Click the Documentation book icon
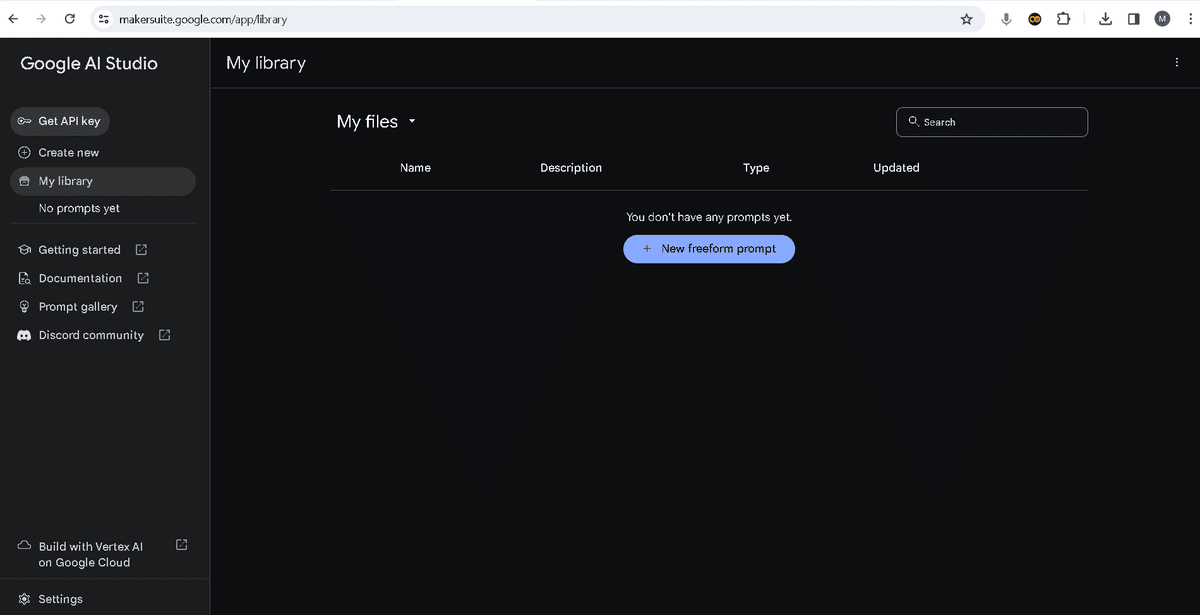 coord(23,278)
